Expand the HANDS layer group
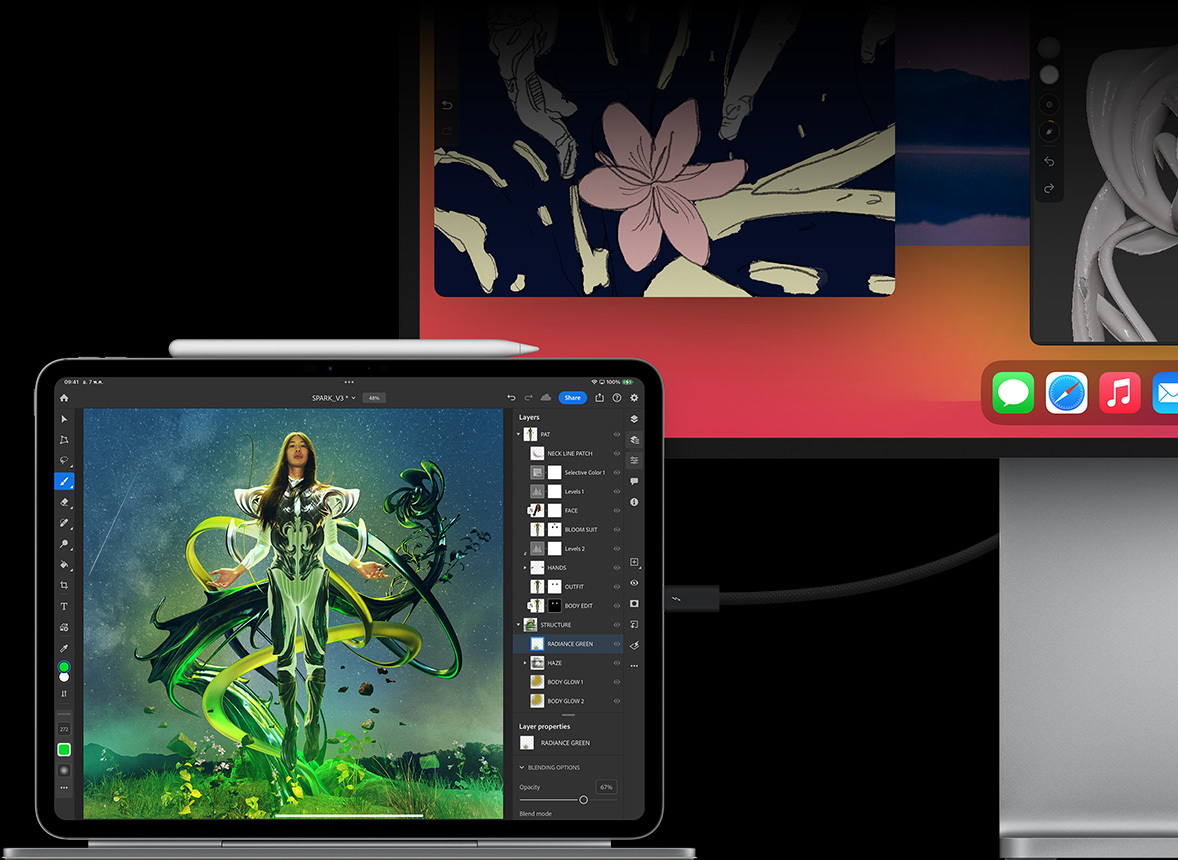 point(524,568)
